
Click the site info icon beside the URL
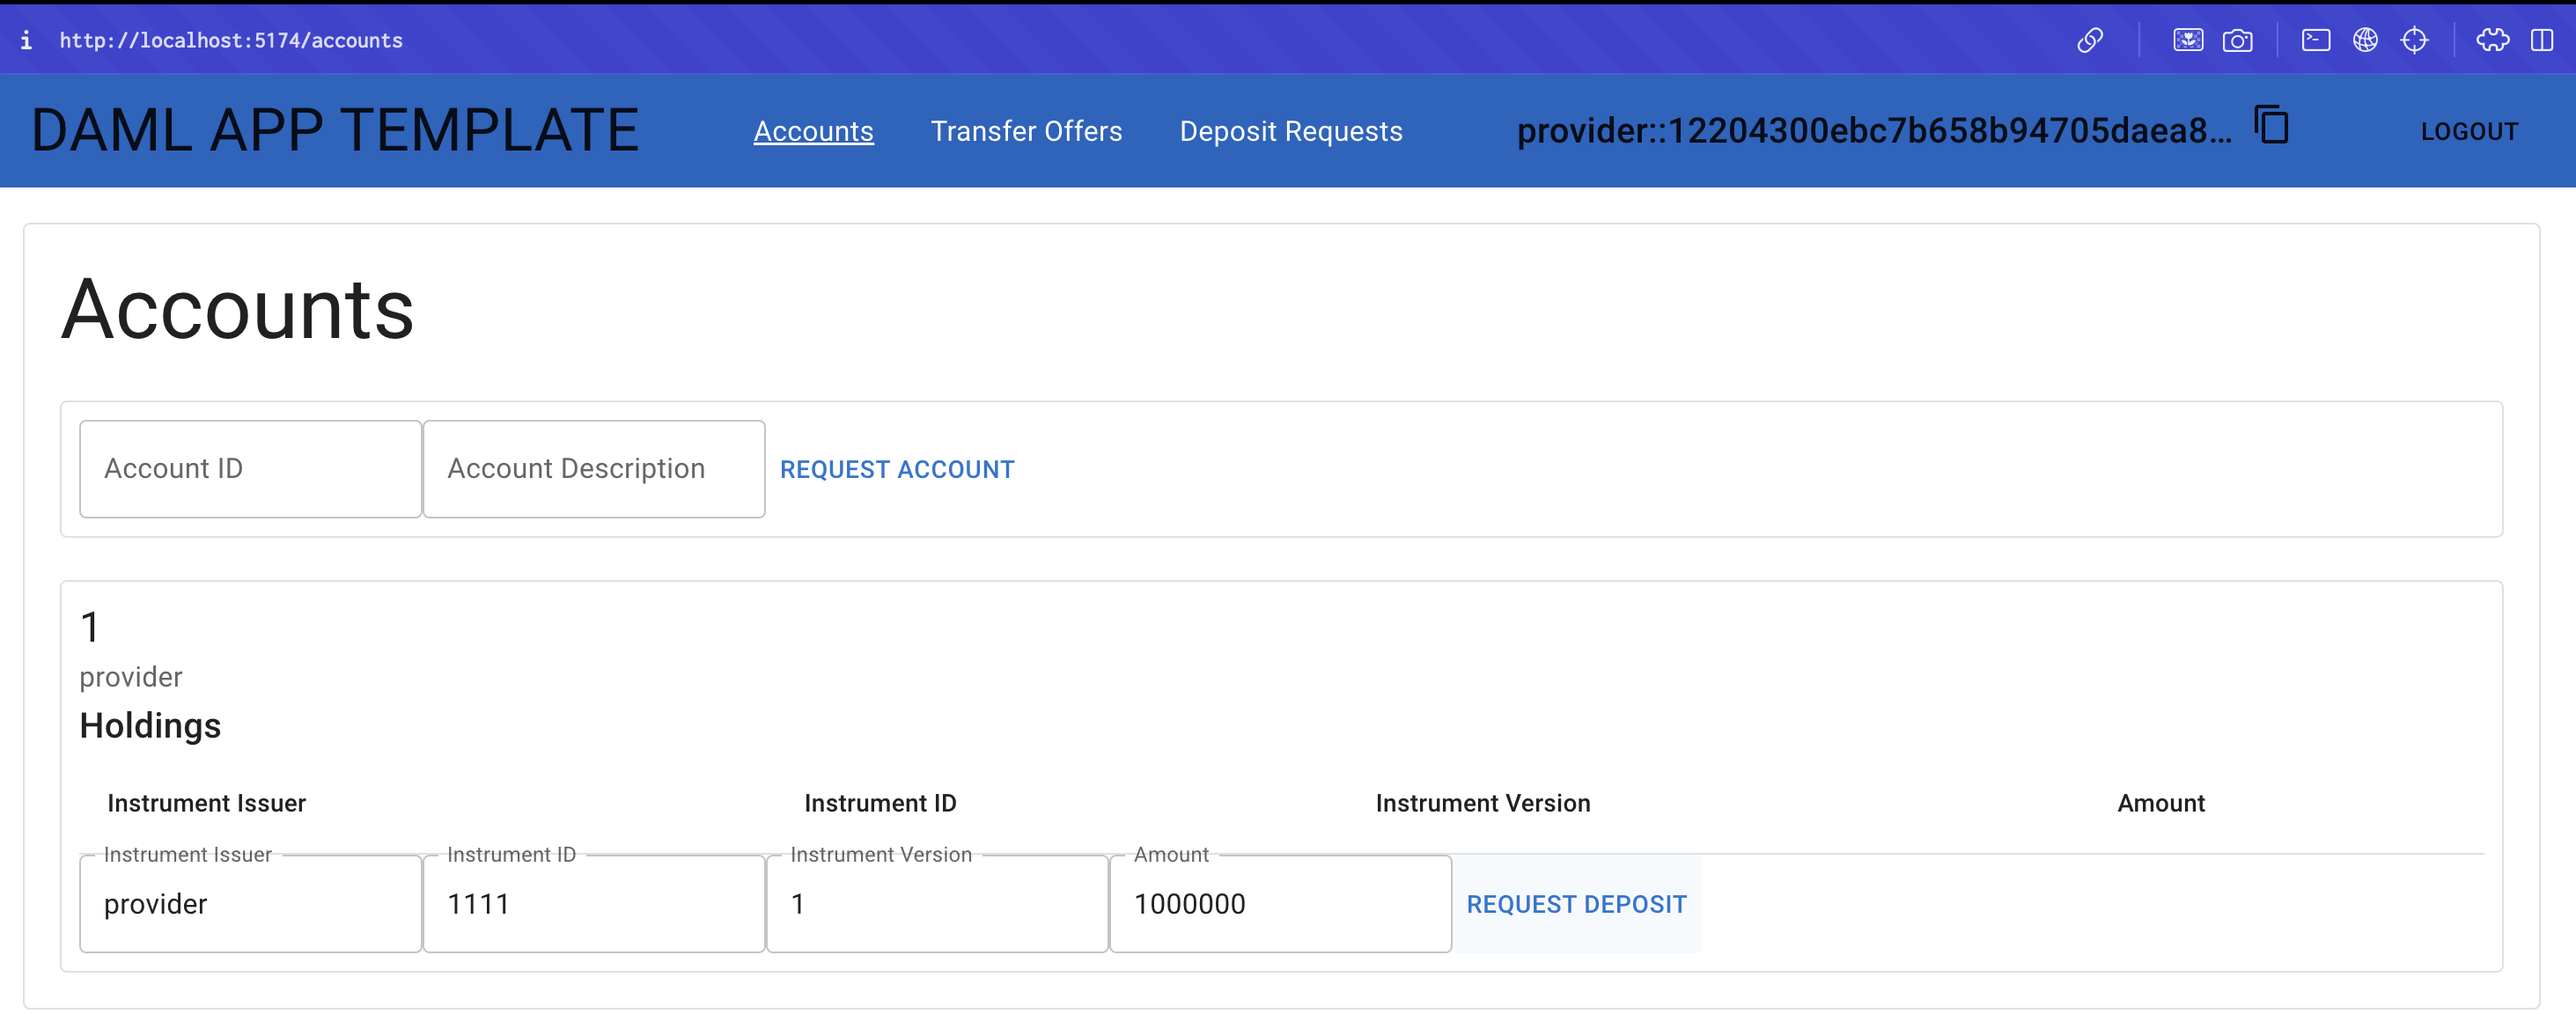coord(26,40)
